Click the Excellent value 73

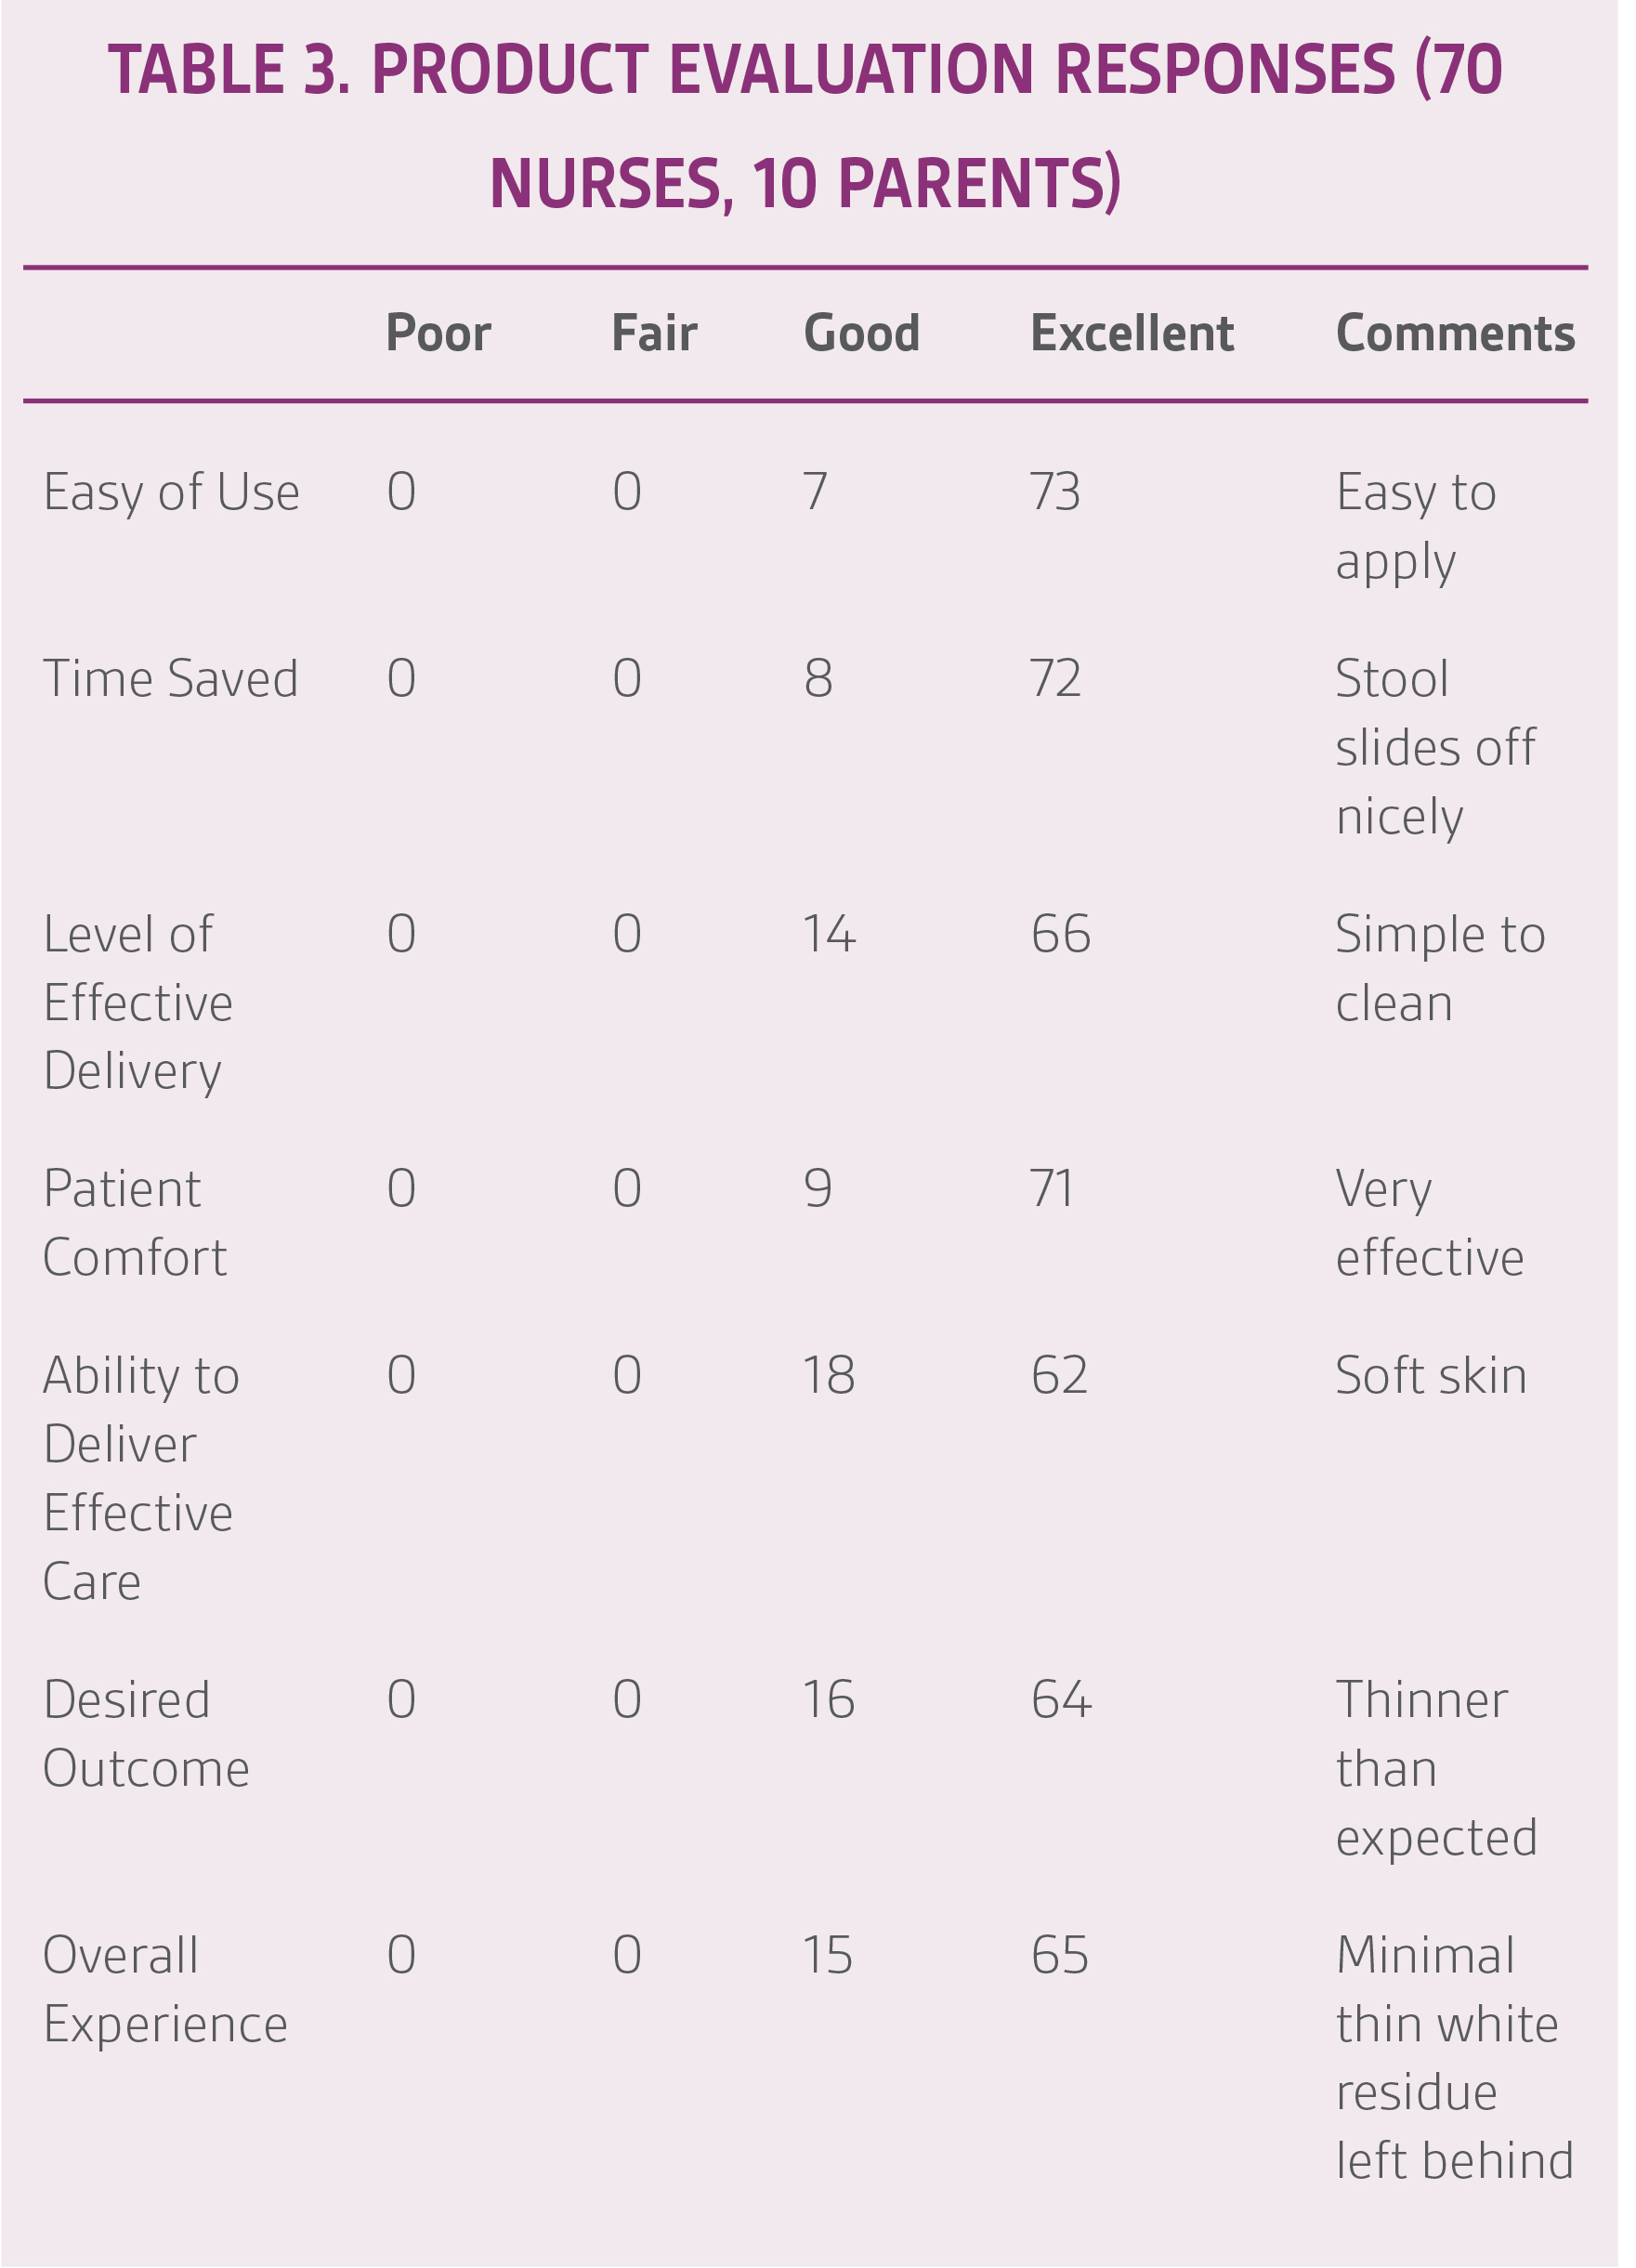(1056, 492)
